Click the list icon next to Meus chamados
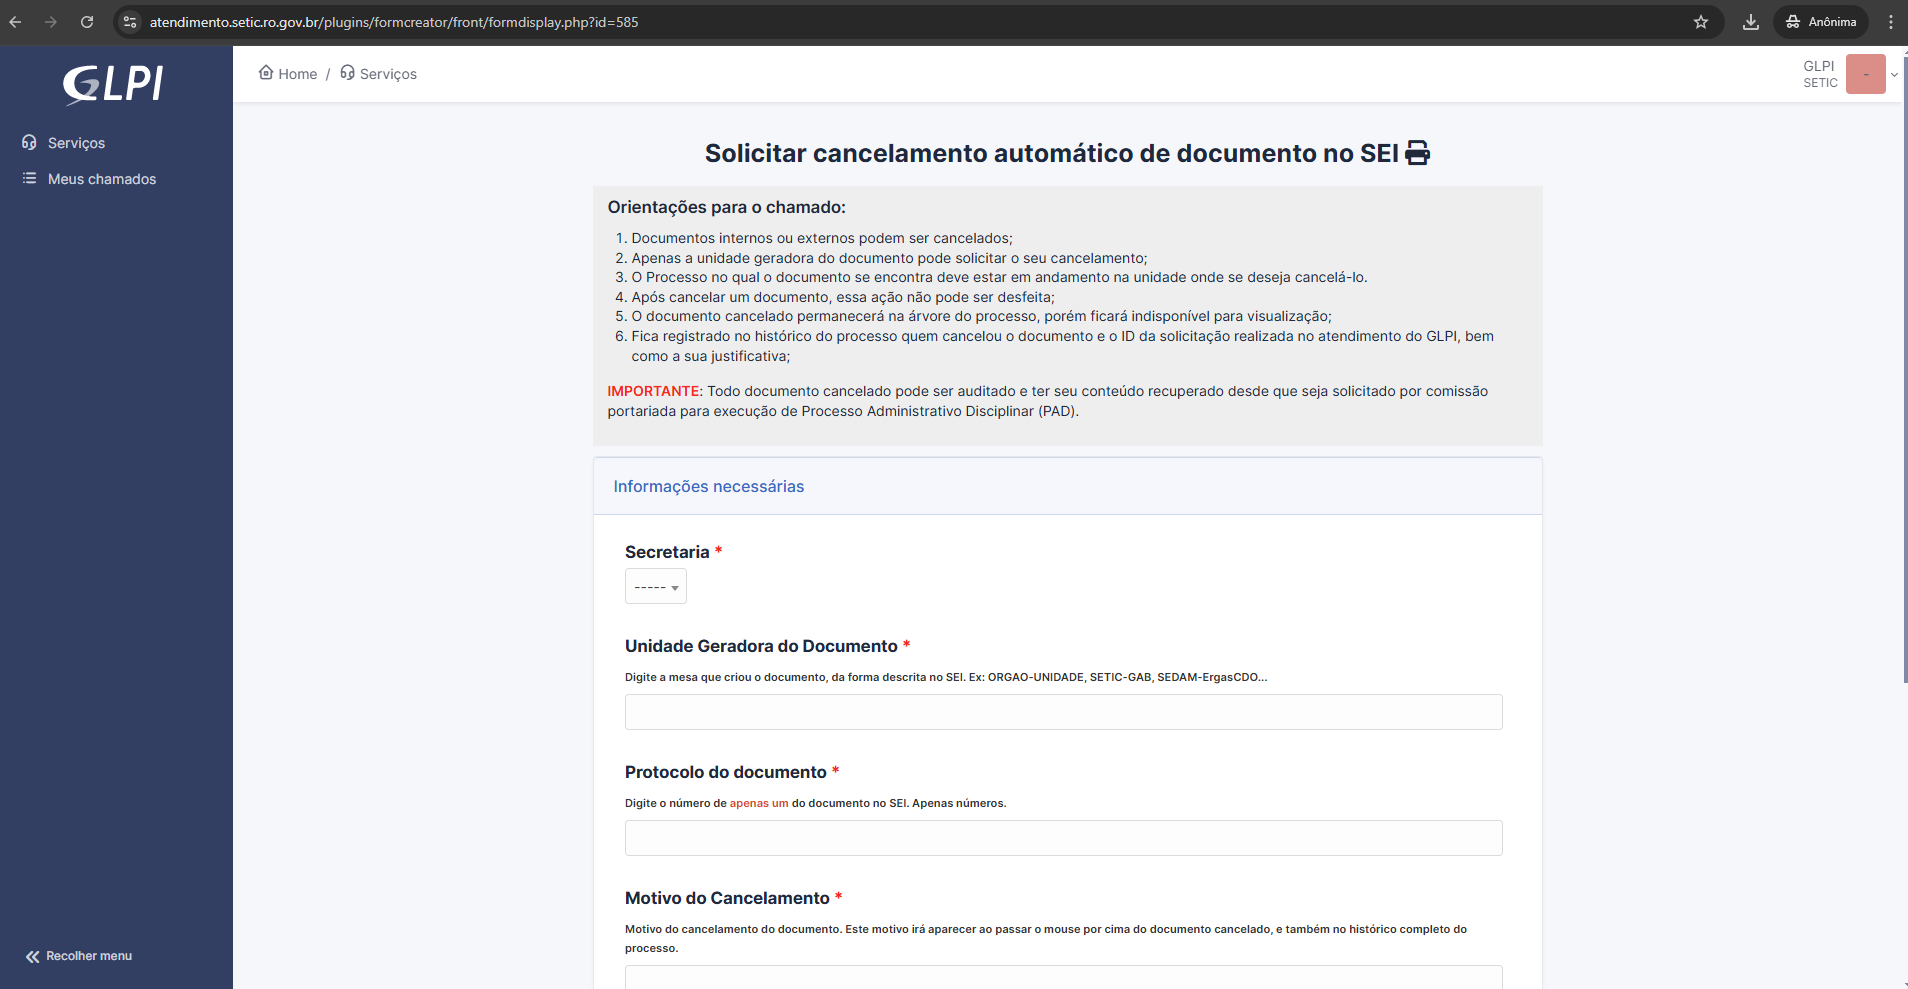The height and width of the screenshot is (989, 1908). pyautogui.click(x=27, y=178)
